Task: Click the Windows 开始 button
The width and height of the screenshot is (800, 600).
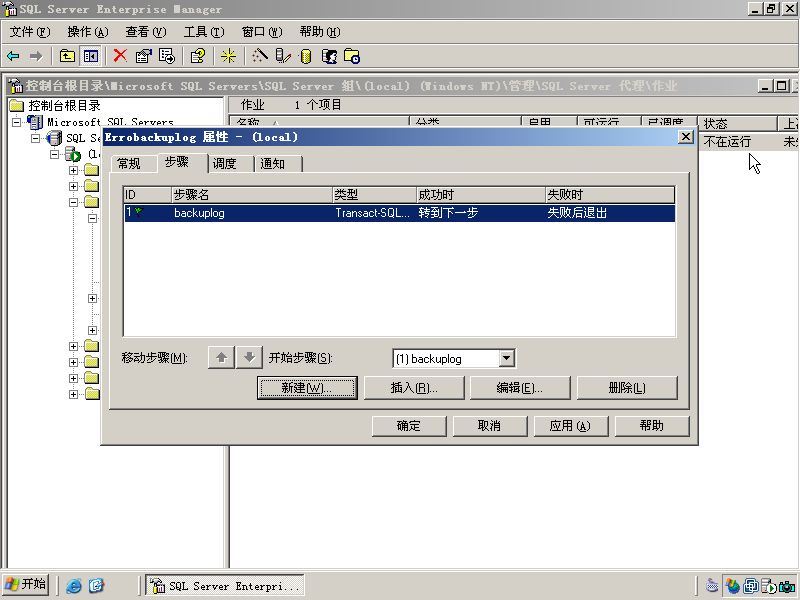Action: [26, 584]
